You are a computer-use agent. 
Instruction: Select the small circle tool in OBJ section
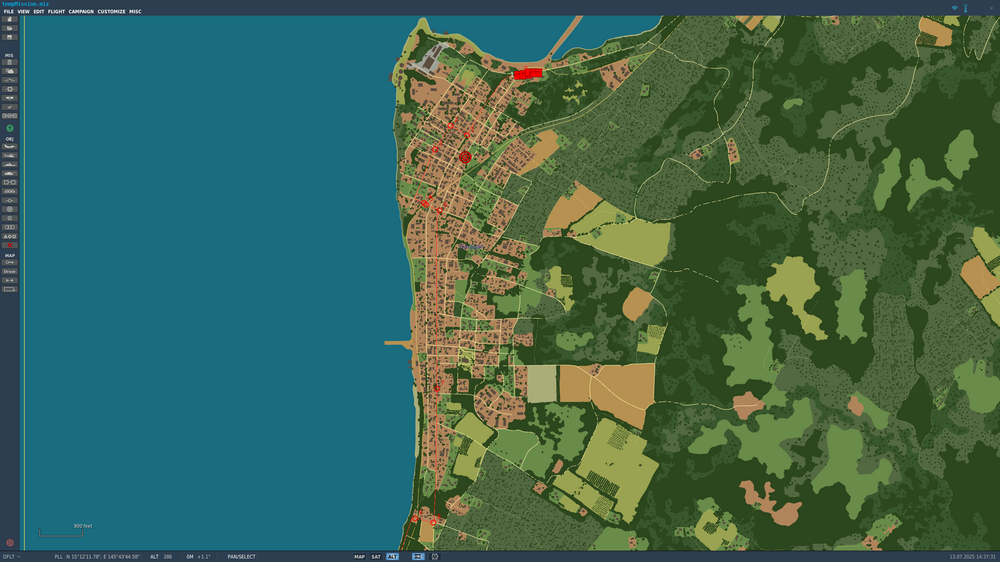tap(10, 218)
